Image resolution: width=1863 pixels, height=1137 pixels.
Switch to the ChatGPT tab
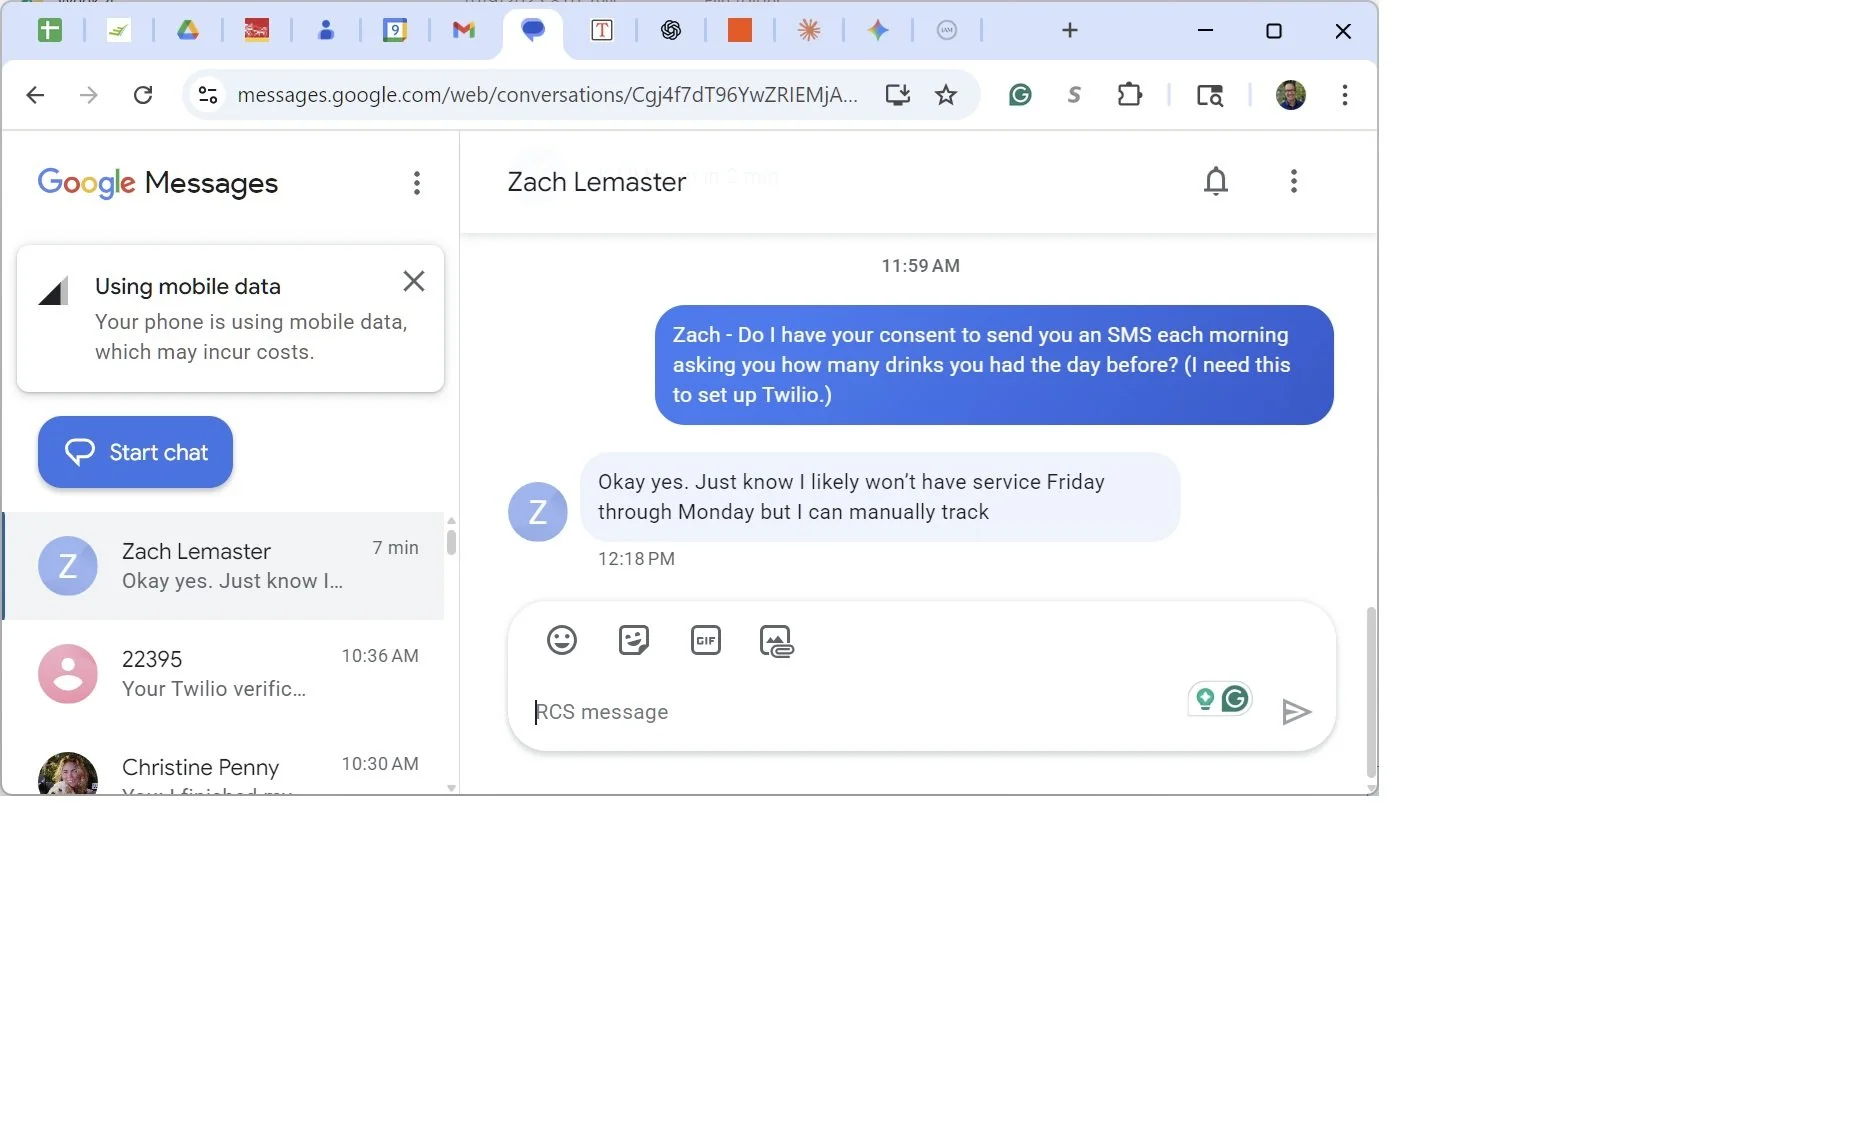pos(671,31)
